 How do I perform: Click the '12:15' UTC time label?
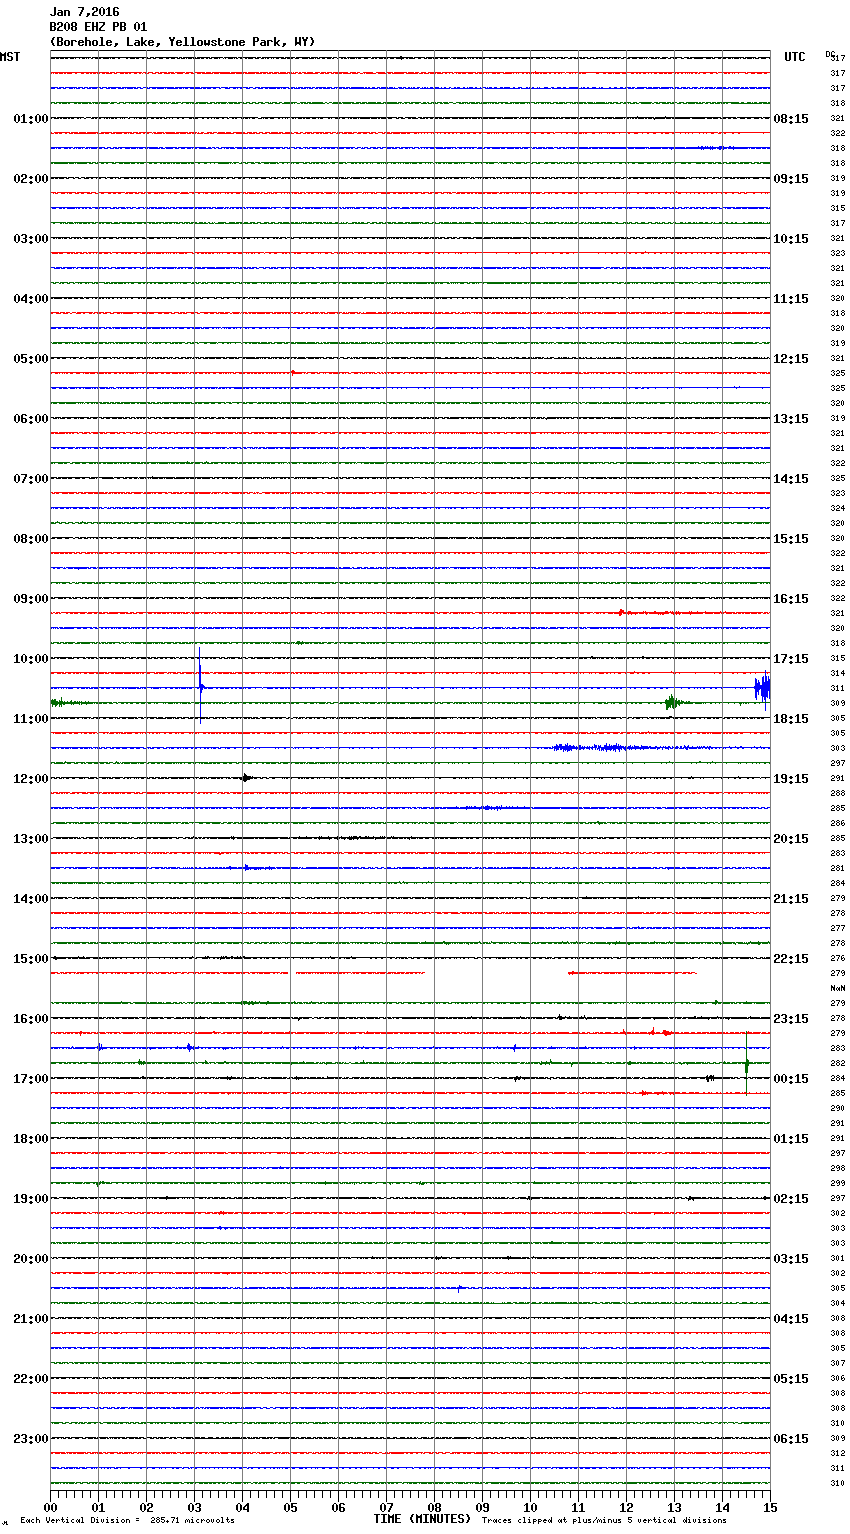791,359
